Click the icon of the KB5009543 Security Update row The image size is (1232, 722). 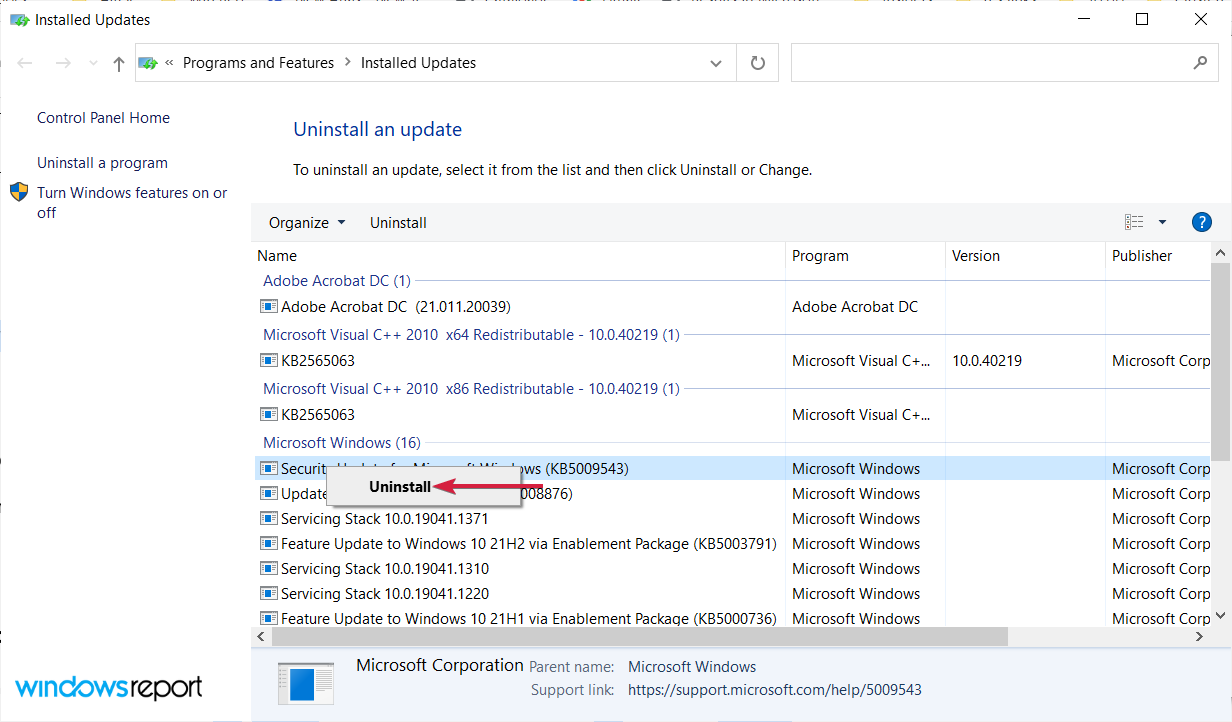(269, 468)
